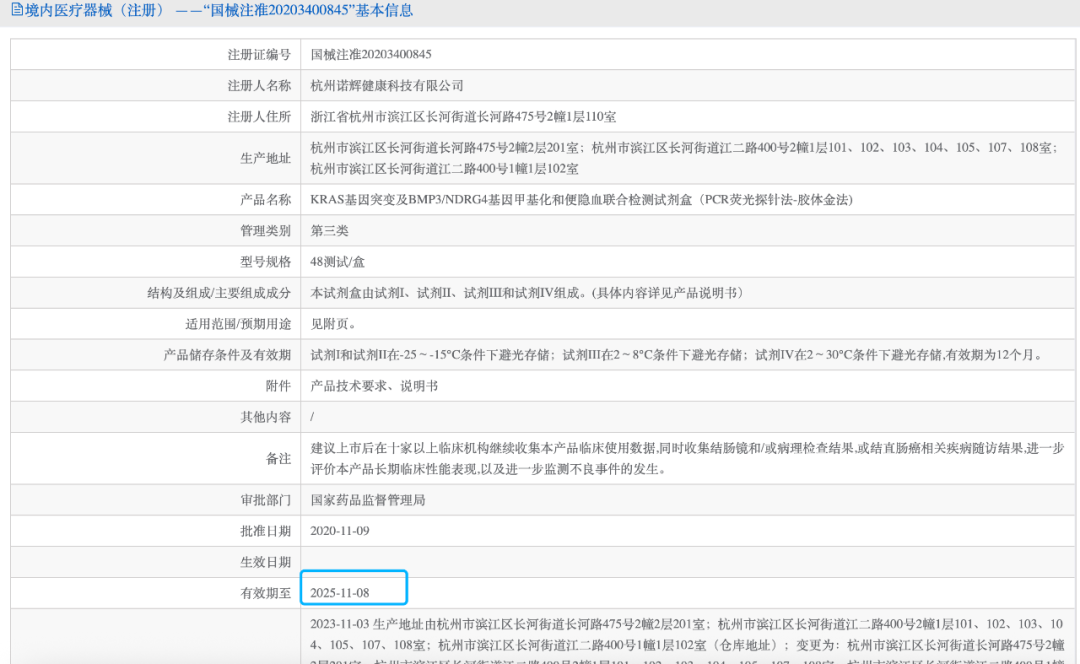The image size is (1080, 664).
Task: Select approval date 2020-11-09
Action: pyautogui.click(x=340, y=531)
